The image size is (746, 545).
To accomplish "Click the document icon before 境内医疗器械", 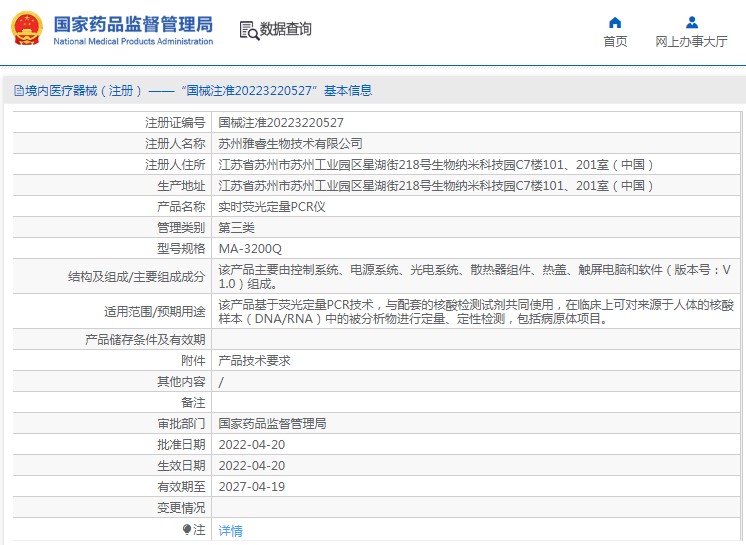I will (19, 90).
